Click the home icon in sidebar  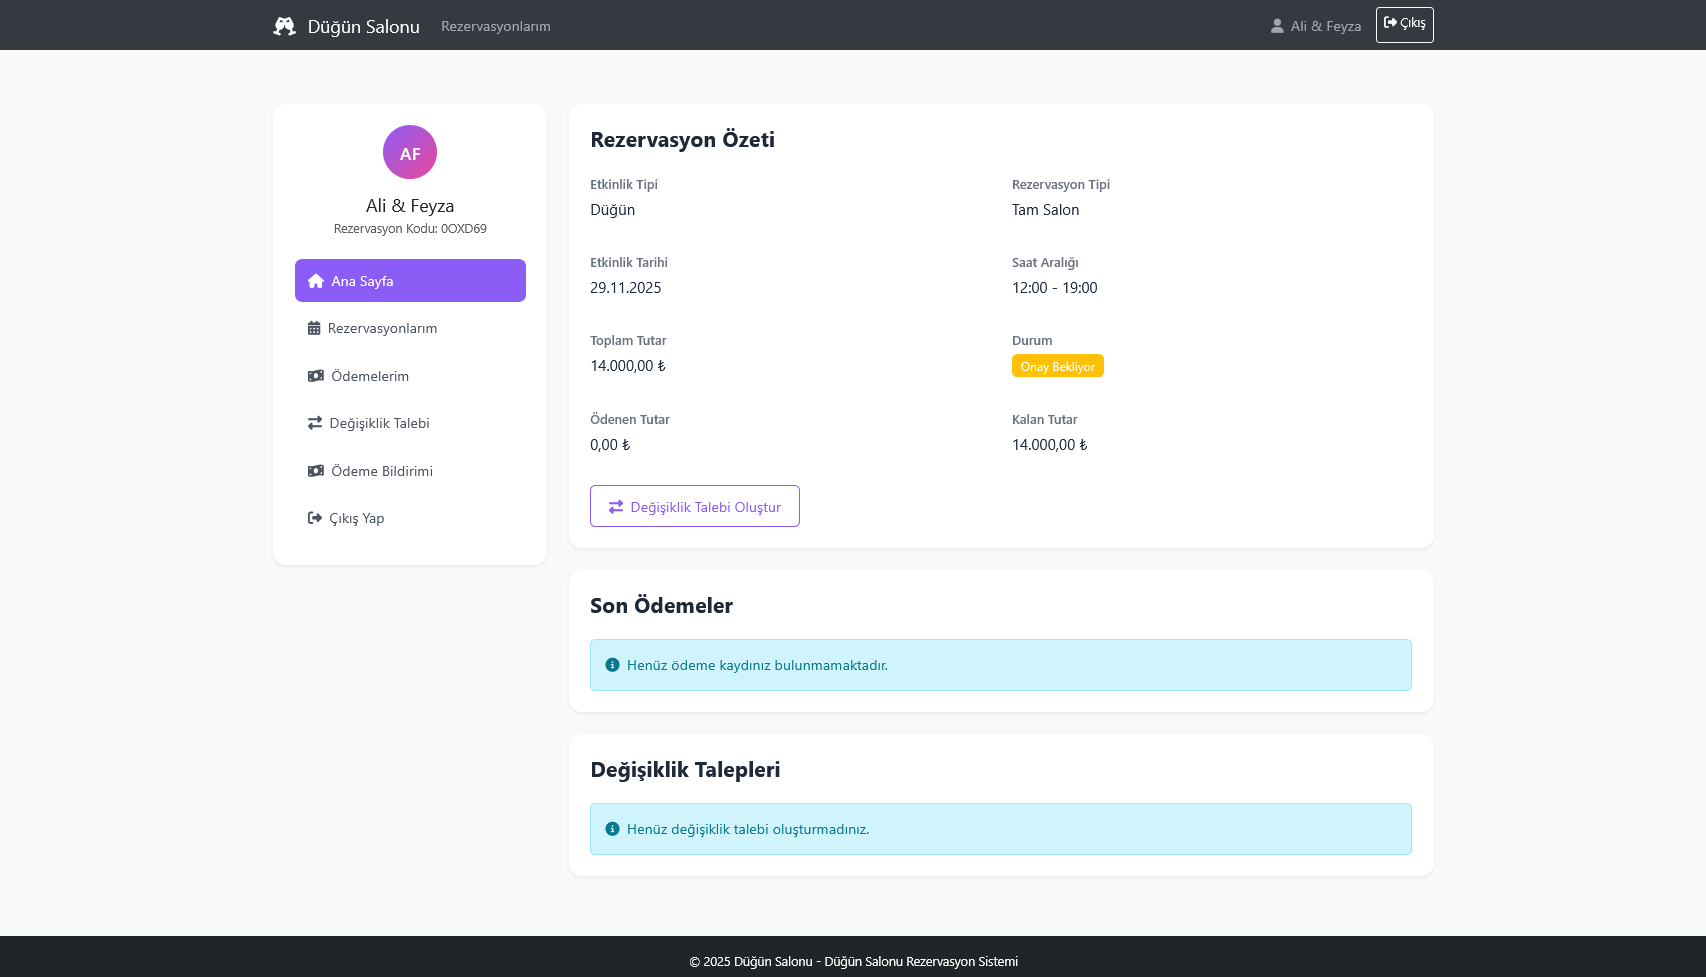click(316, 281)
